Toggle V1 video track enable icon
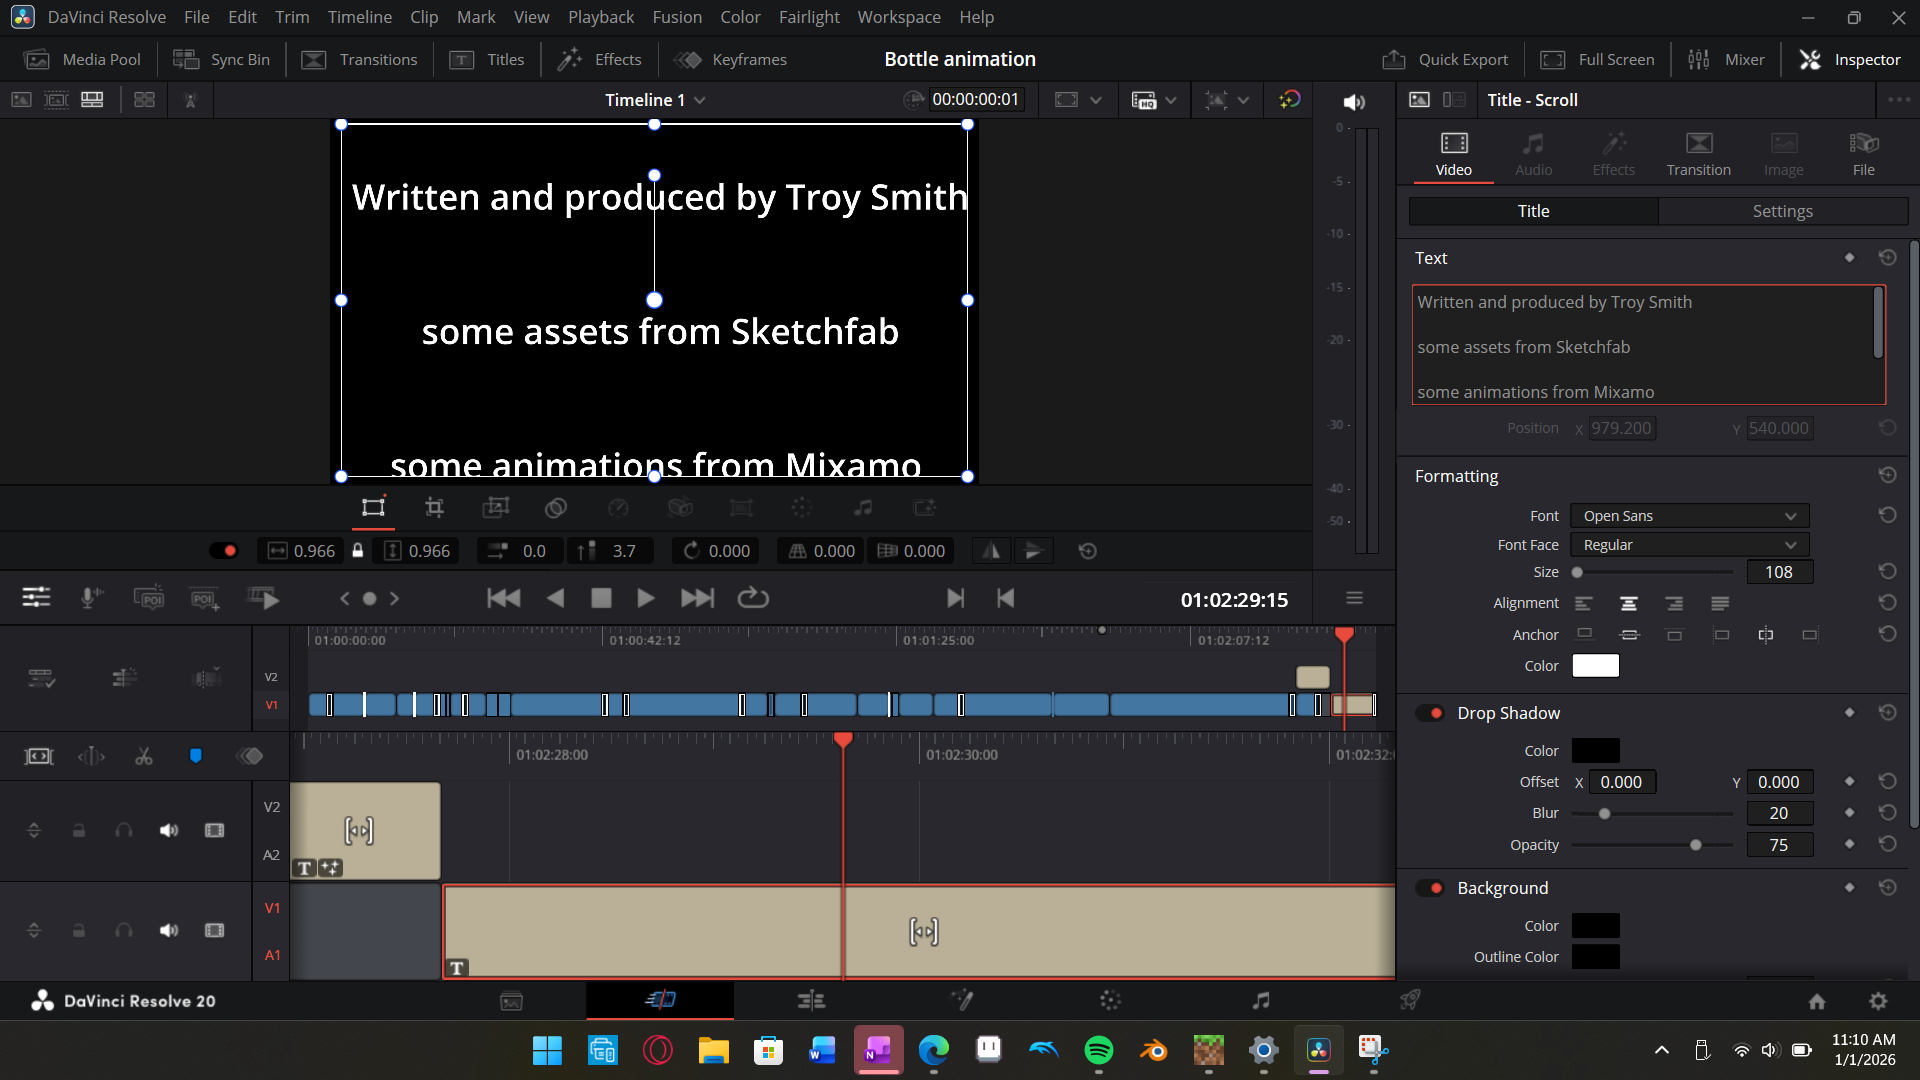1920x1080 pixels. click(214, 930)
